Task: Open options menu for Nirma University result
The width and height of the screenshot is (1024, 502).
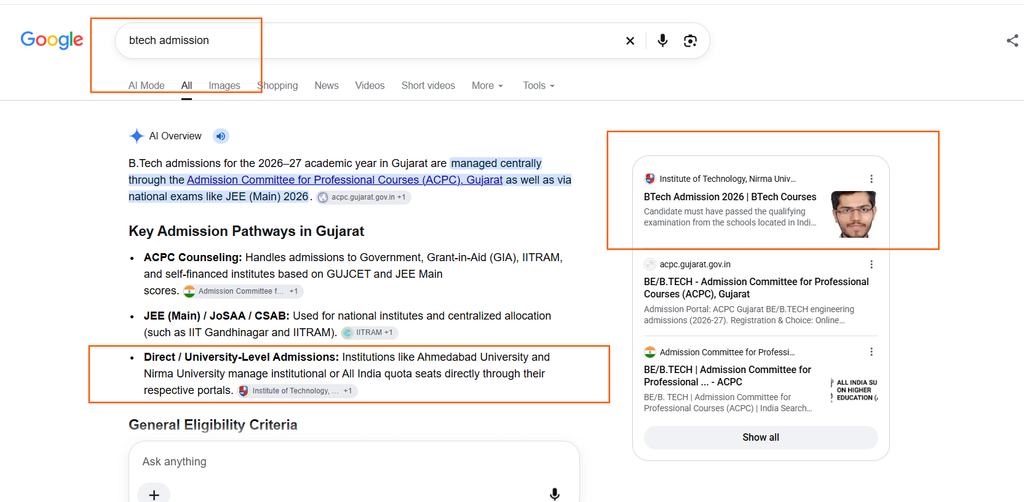Action: (871, 178)
